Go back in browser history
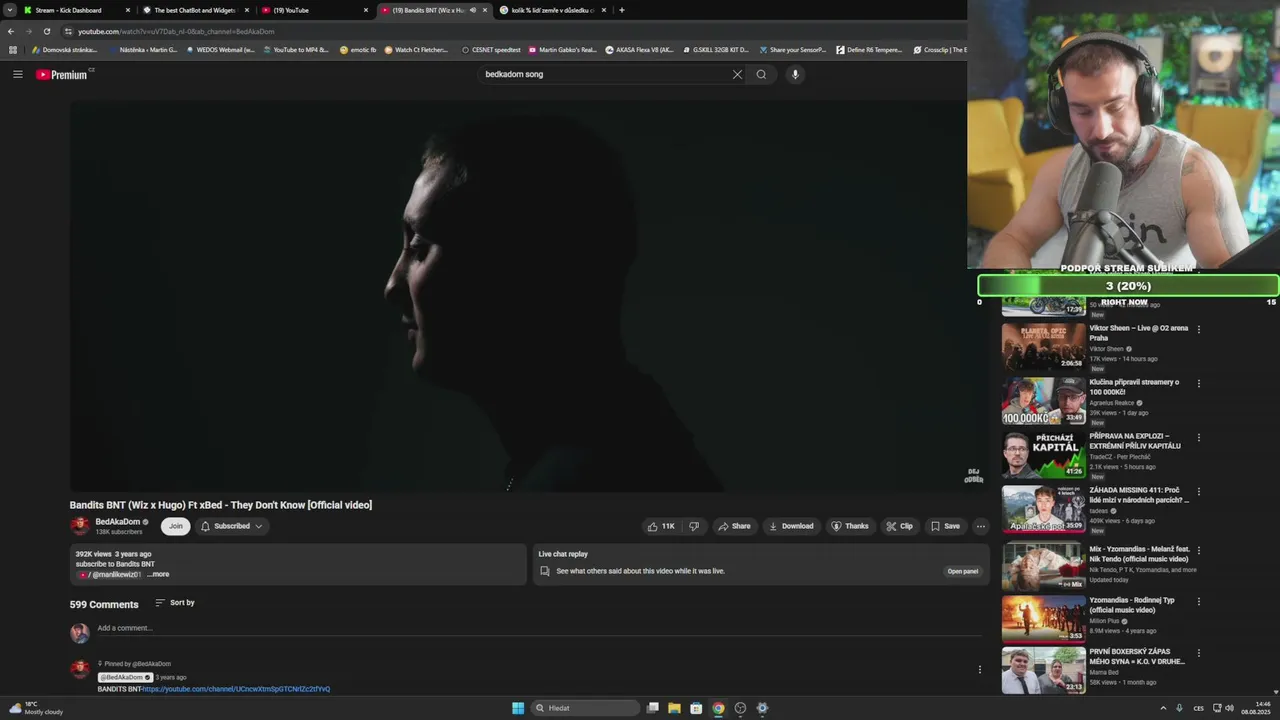Screen dimensions: 1280x720 [11, 31]
